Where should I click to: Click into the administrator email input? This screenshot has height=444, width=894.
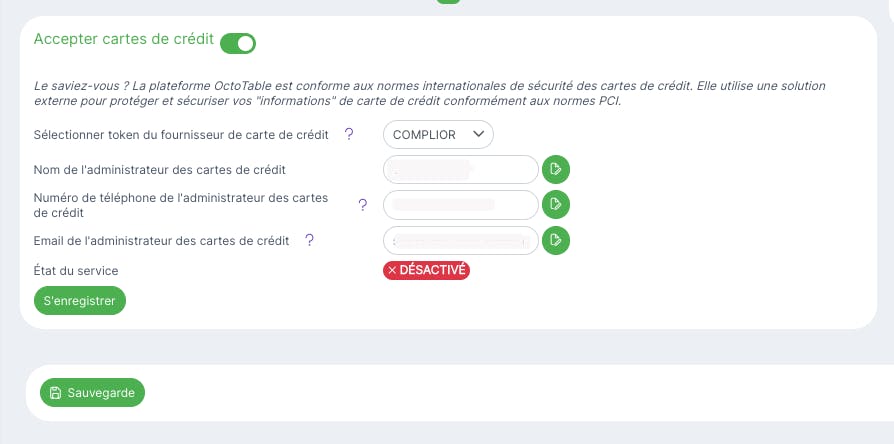460,240
